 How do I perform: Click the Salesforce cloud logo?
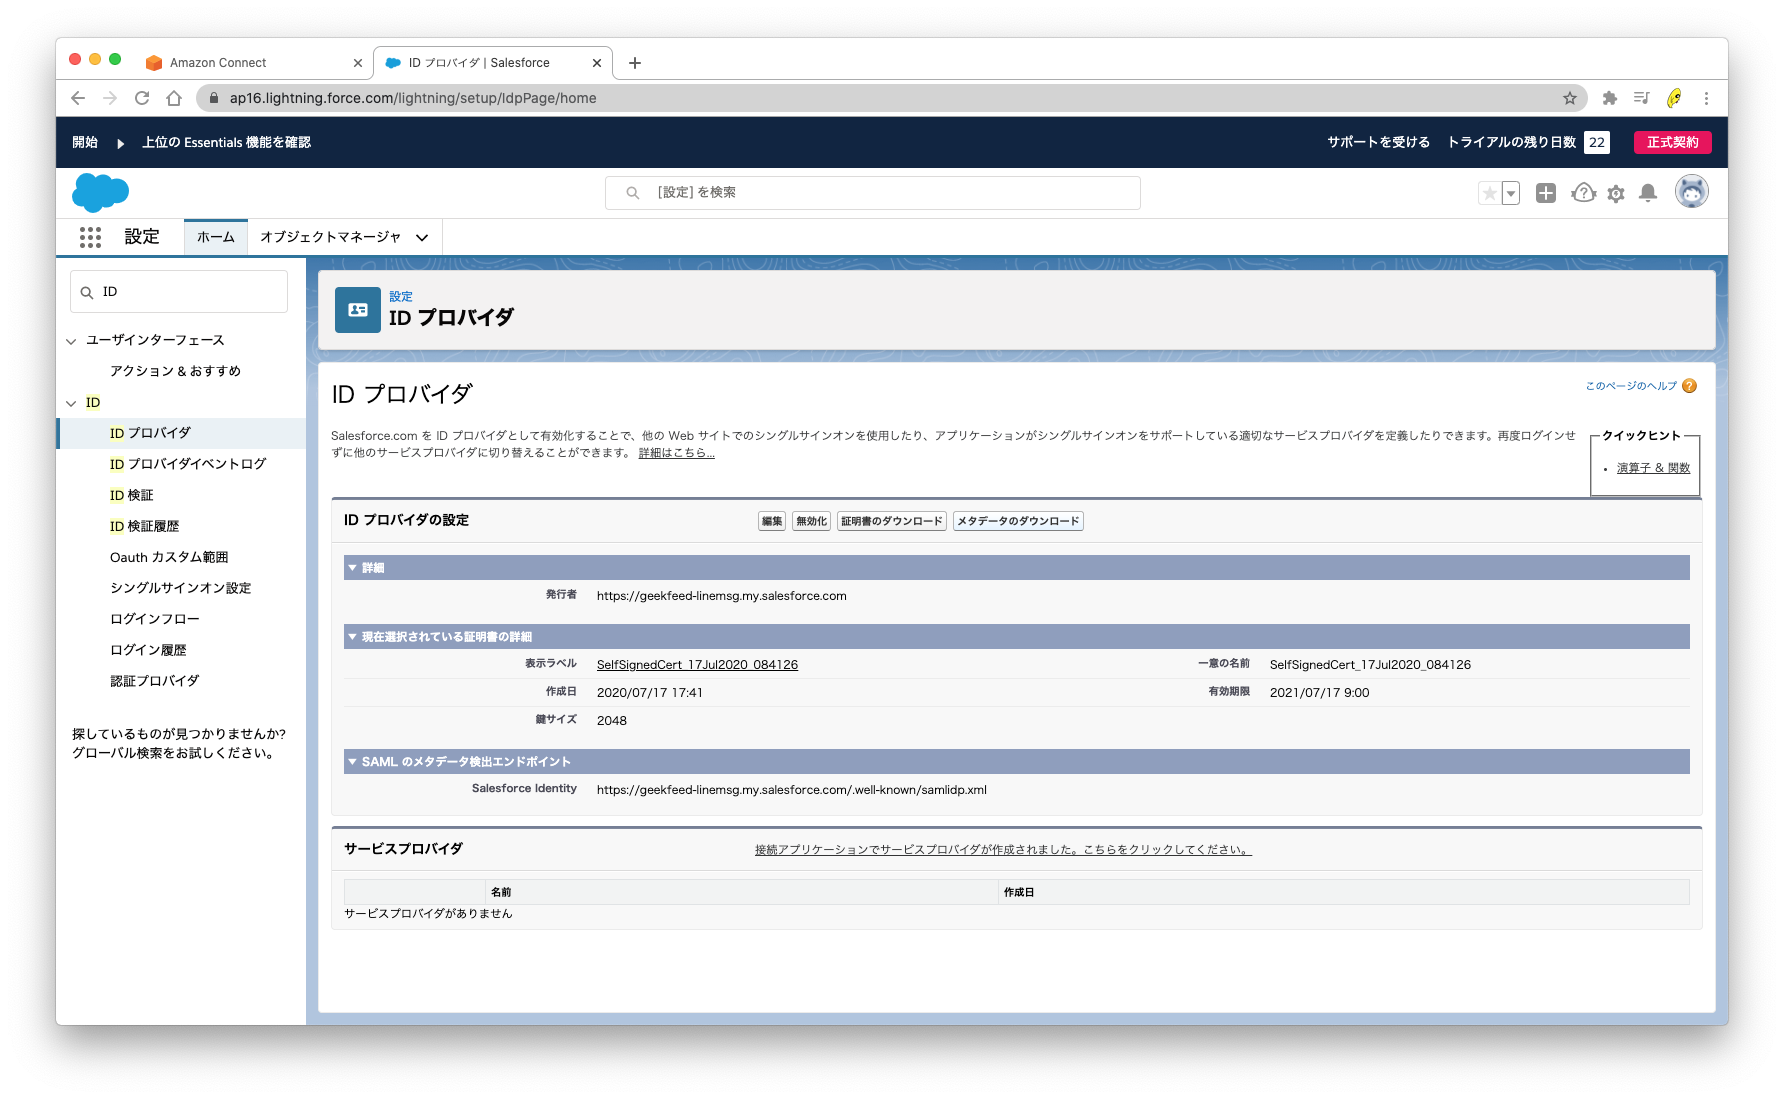pyautogui.click(x=100, y=192)
